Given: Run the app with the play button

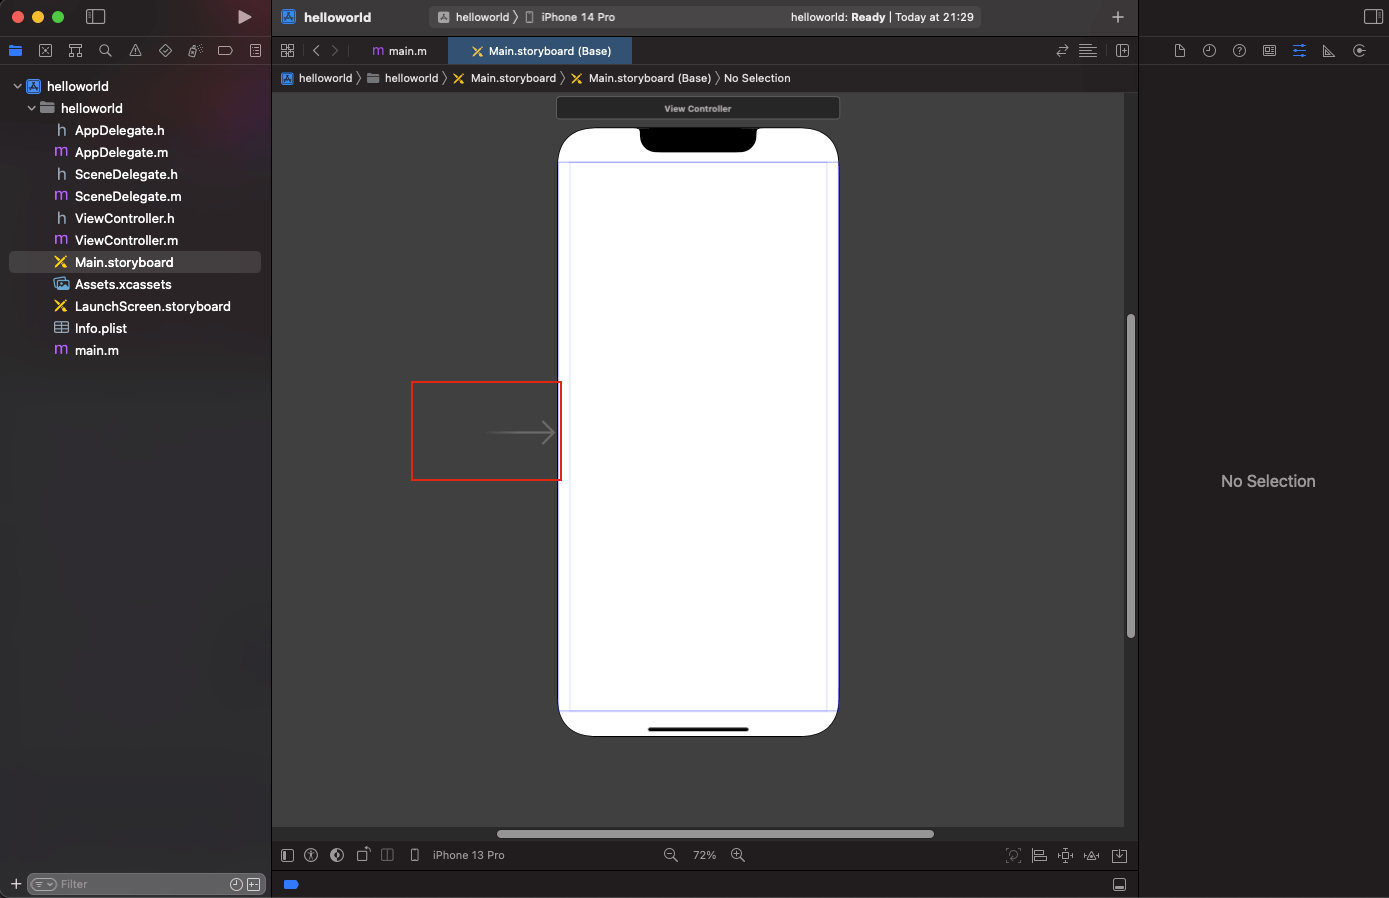Looking at the screenshot, I should pyautogui.click(x=244, y=17).
